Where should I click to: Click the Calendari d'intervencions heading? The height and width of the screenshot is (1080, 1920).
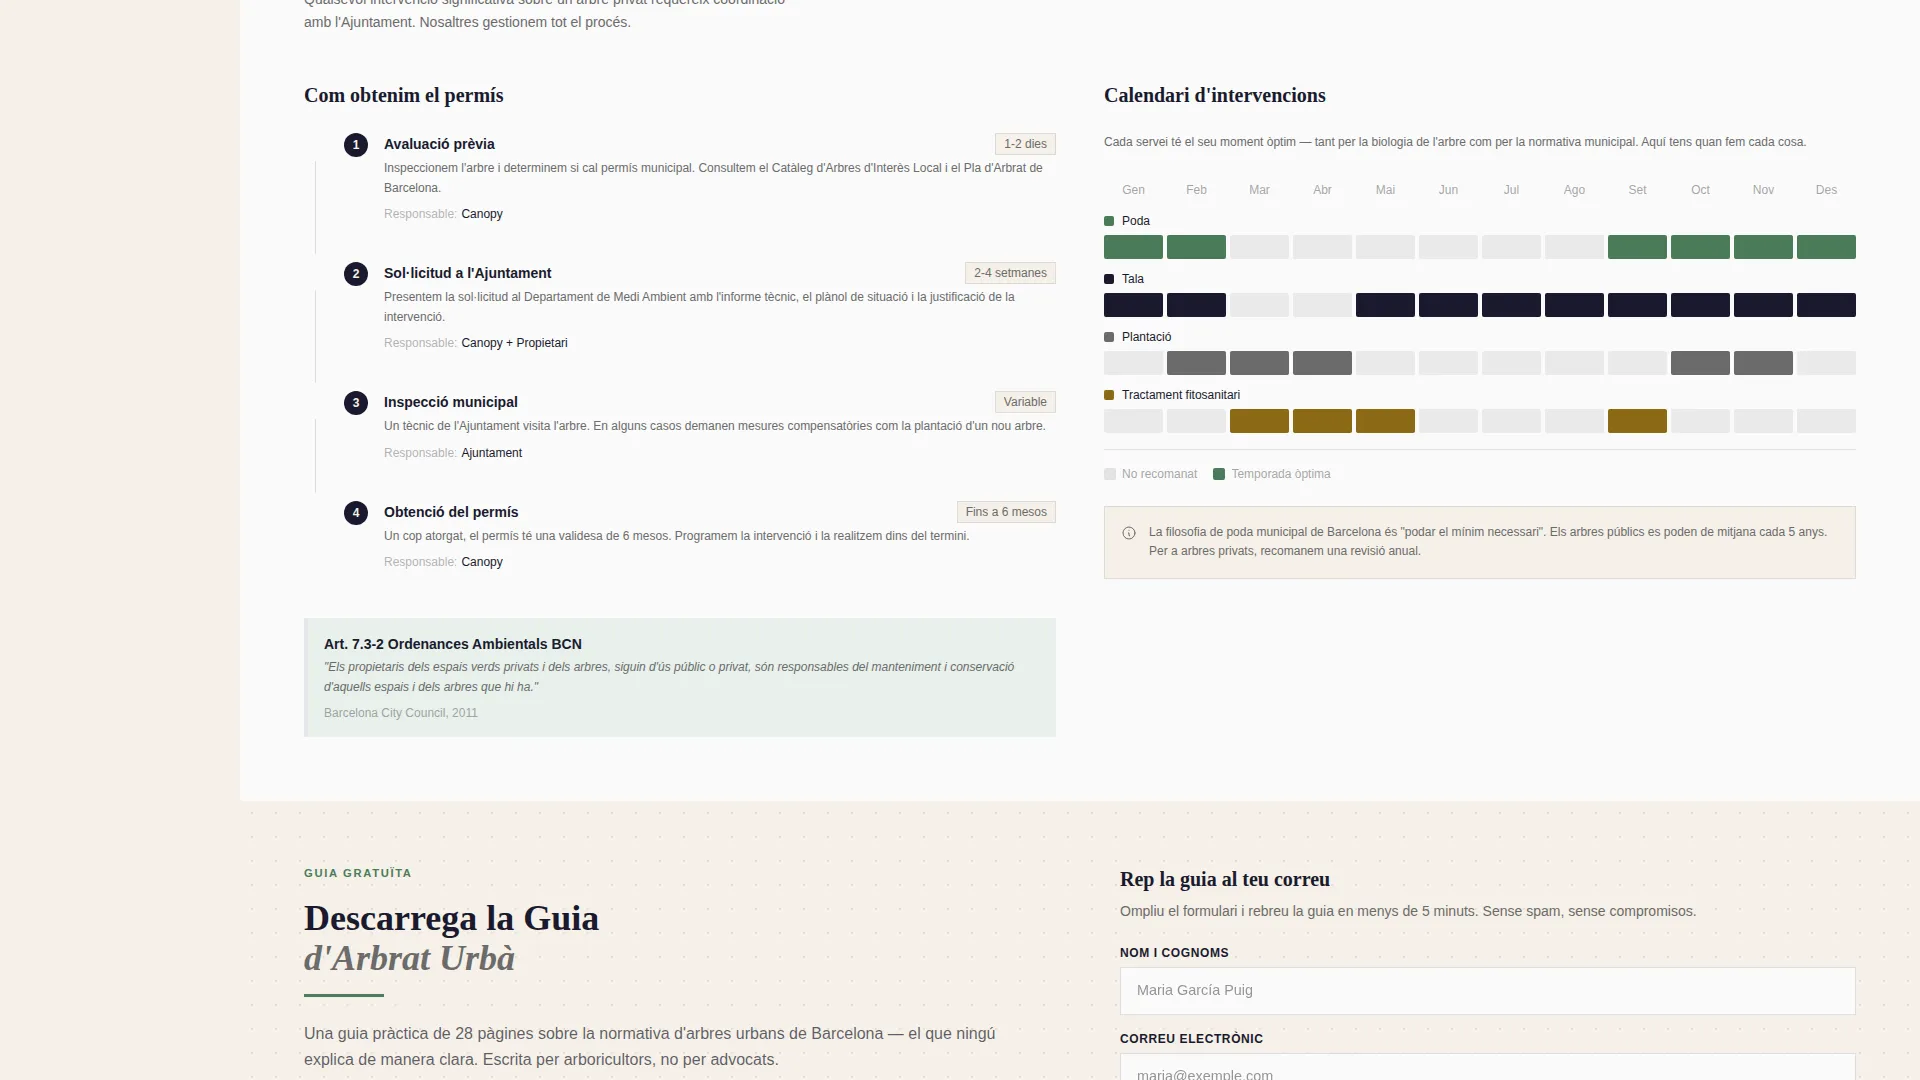[1215, 95]
